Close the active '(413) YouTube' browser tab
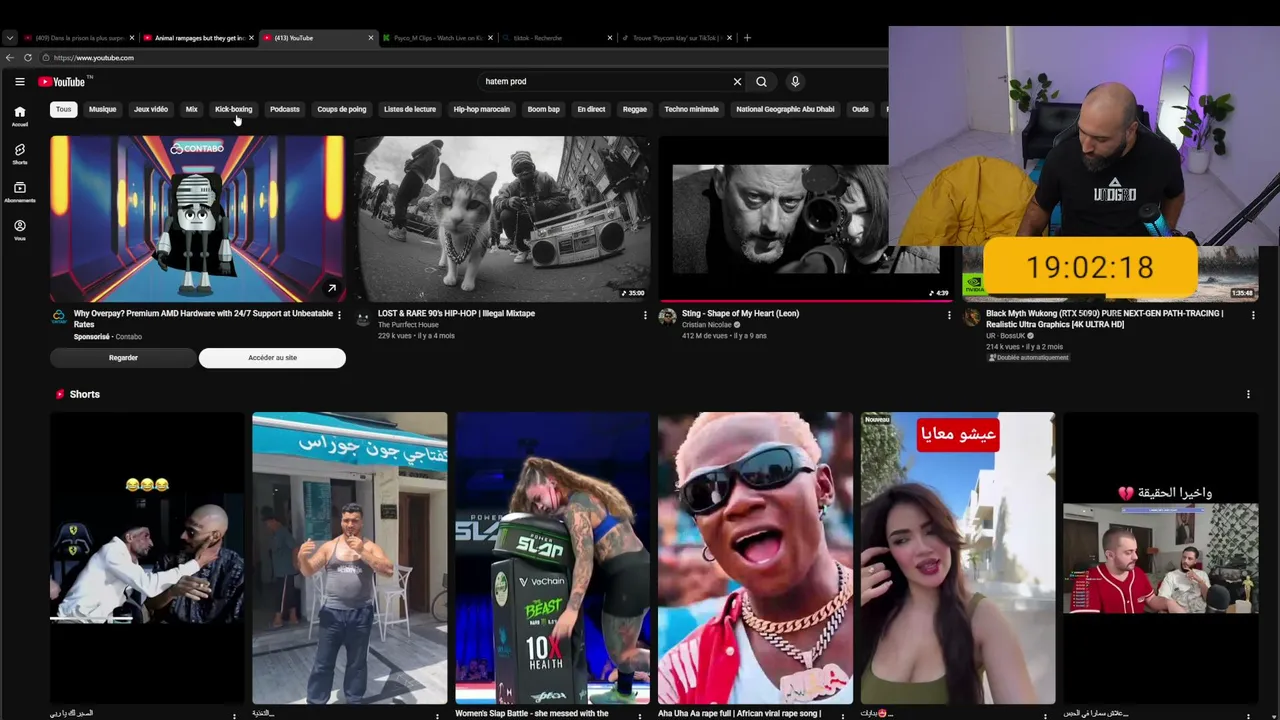The image size is (1280, 720). (371, 38)
